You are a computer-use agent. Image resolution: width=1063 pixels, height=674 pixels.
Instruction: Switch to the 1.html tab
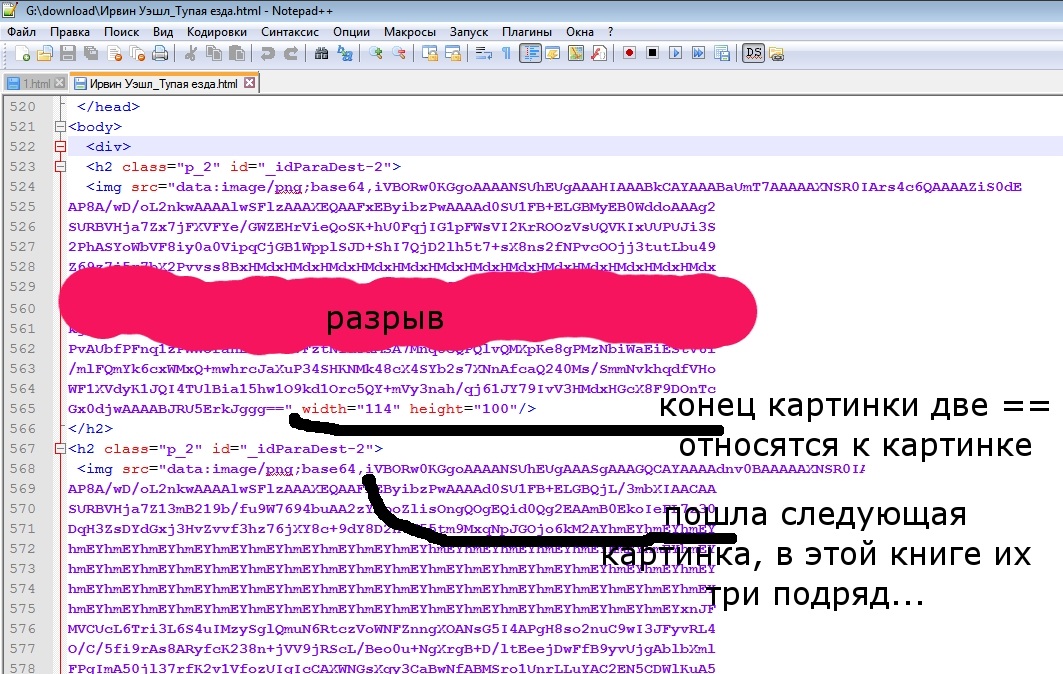coord(36,84)
